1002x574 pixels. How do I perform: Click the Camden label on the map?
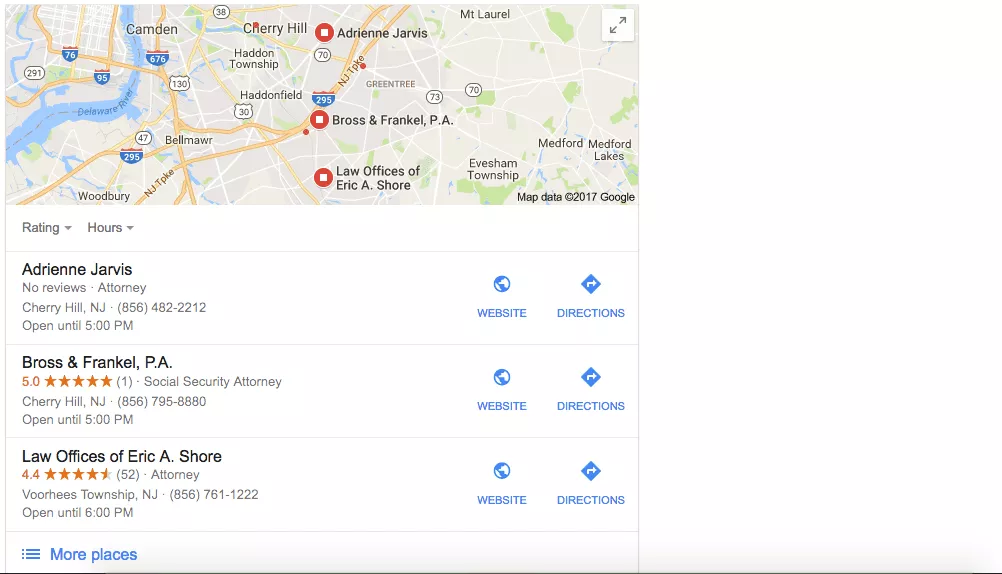tap(151, 29)
